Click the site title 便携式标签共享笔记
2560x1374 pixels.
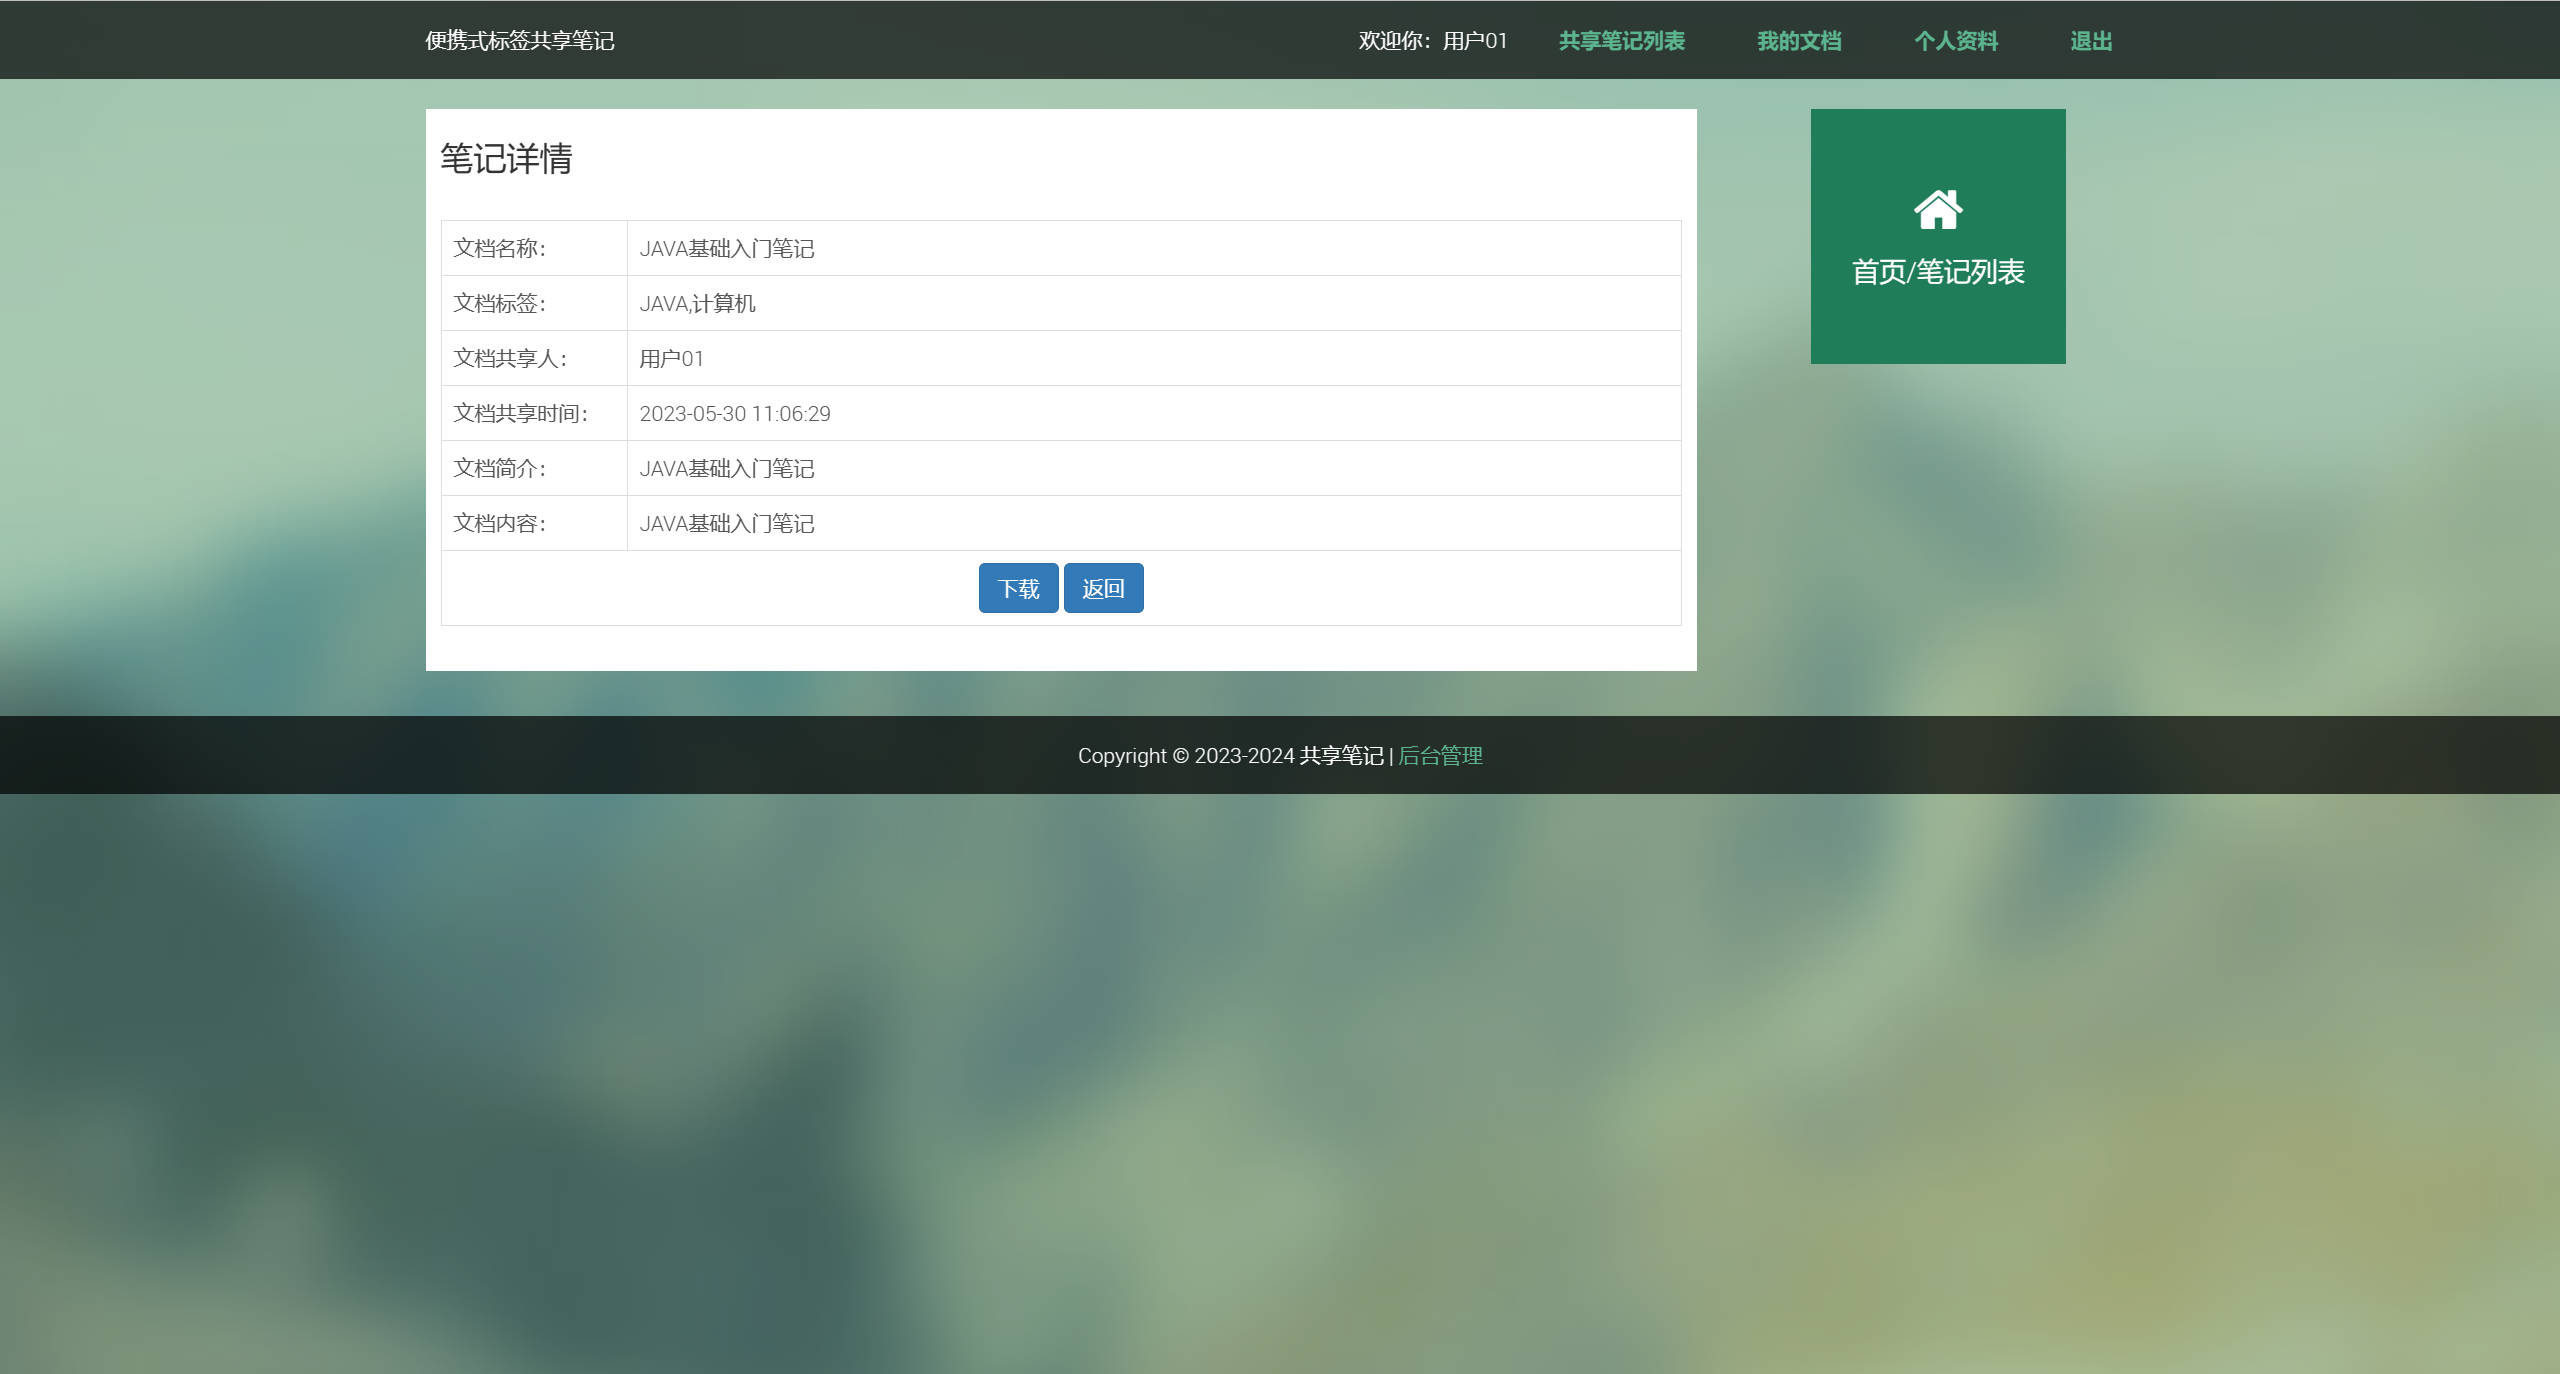point(520,41)
